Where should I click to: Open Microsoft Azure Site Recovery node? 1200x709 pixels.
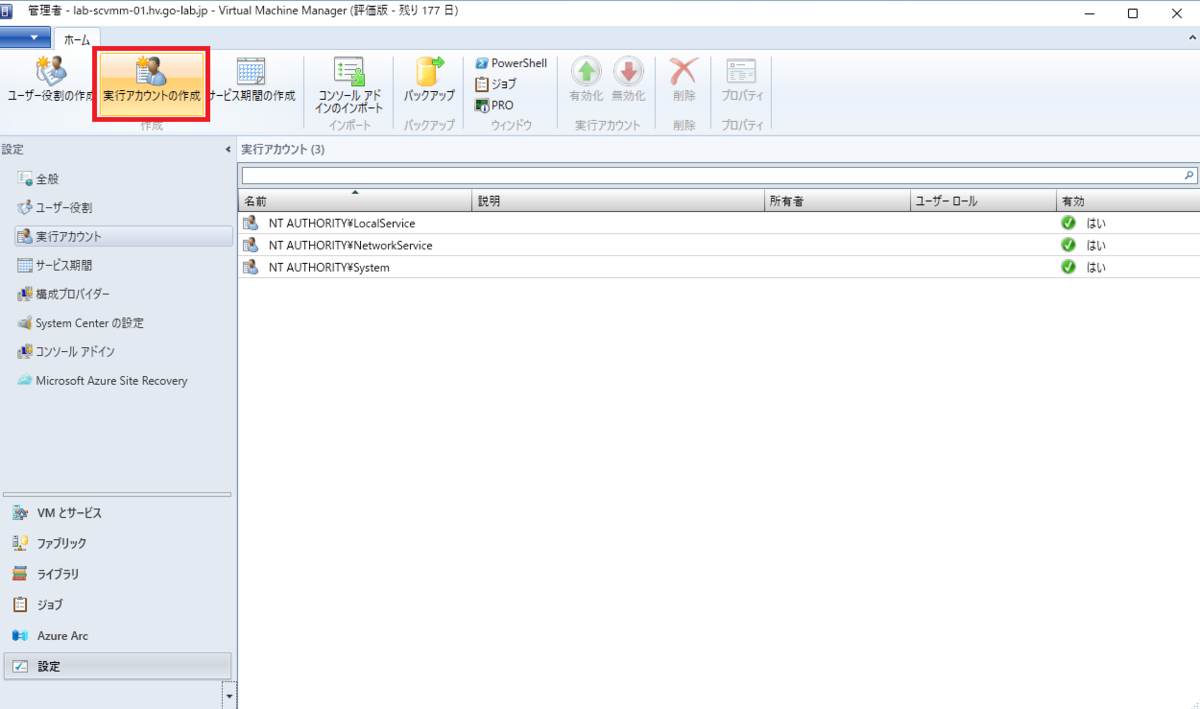(111, 381)
